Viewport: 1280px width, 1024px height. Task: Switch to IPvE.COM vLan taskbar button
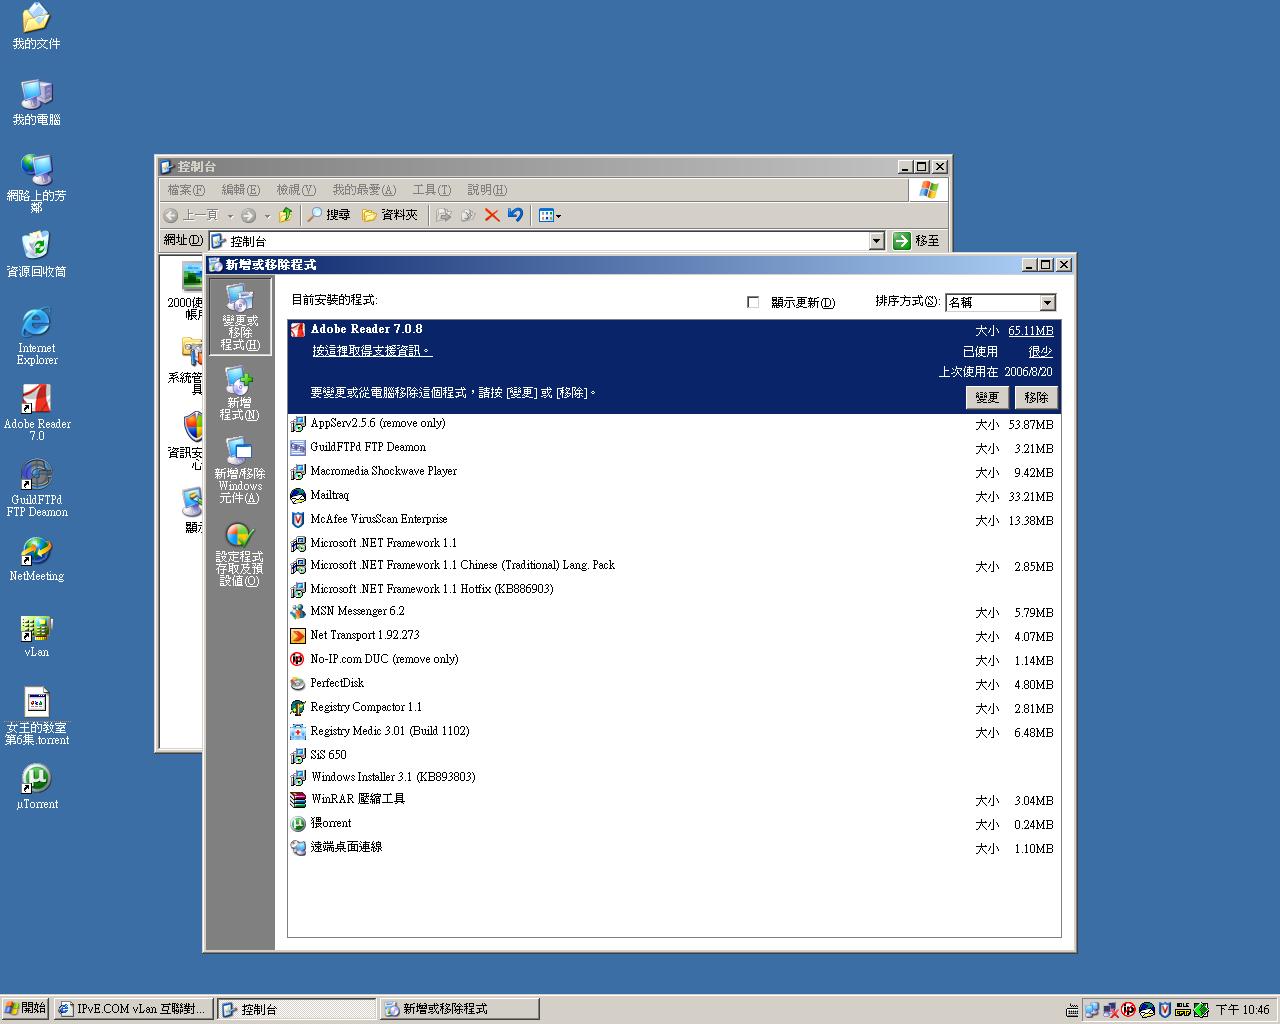tap(132, 1009)
